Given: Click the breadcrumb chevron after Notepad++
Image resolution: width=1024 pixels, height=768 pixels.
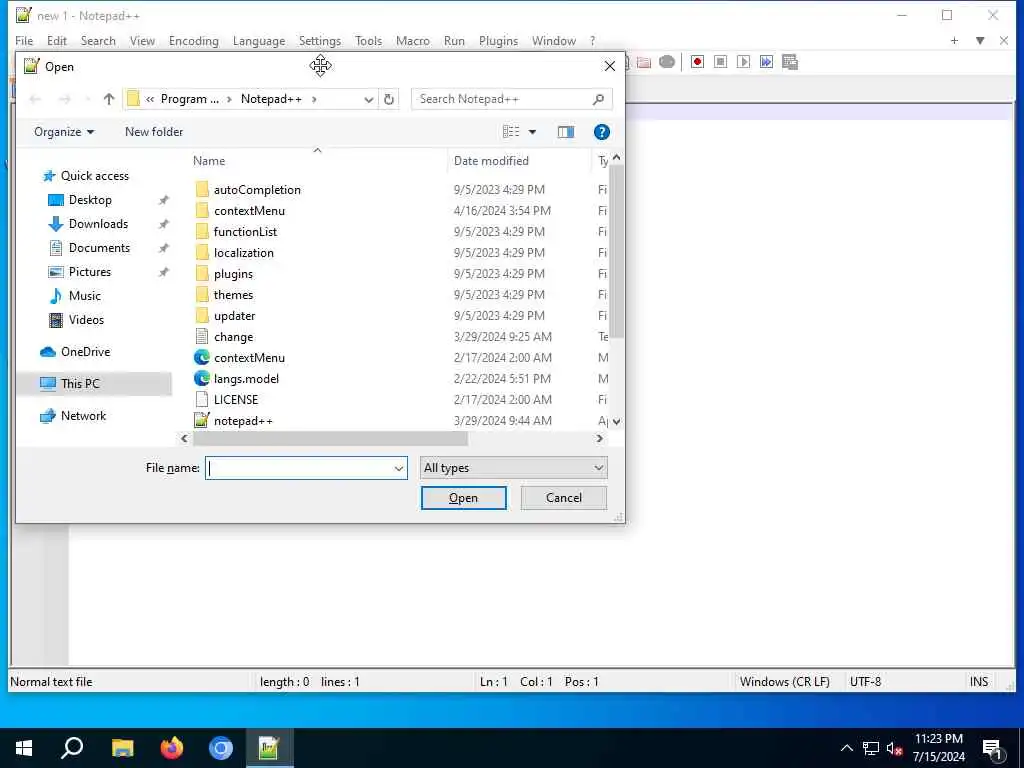Looking at the screenshot, I should click(x=314, y=99).
